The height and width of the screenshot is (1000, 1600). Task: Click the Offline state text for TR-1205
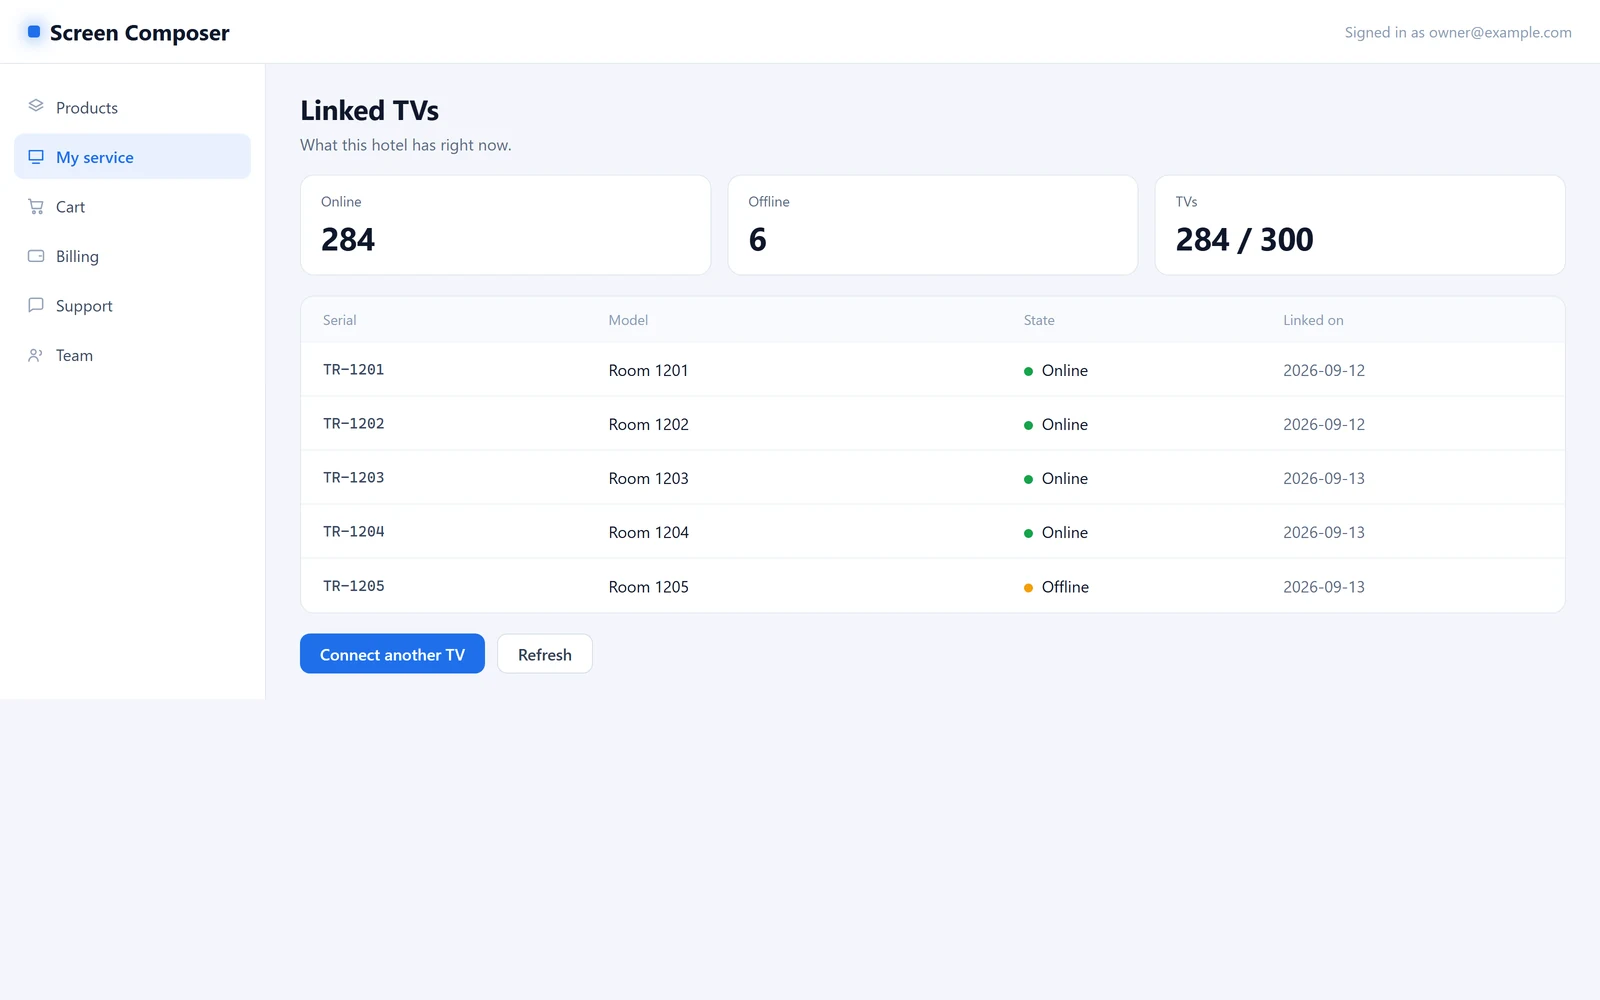pyautogui.click(x=1065, y=587)
